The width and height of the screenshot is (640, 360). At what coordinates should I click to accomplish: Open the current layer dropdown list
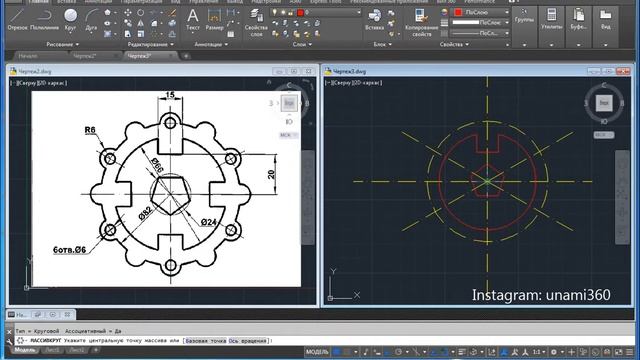(316, 13)
